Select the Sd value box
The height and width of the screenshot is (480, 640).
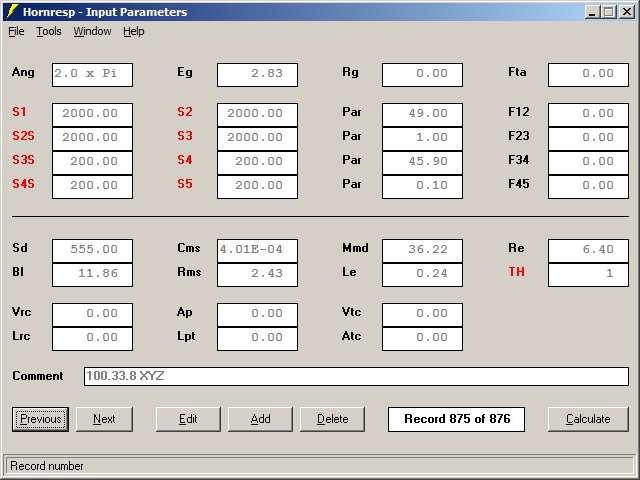tap(92, 249)
